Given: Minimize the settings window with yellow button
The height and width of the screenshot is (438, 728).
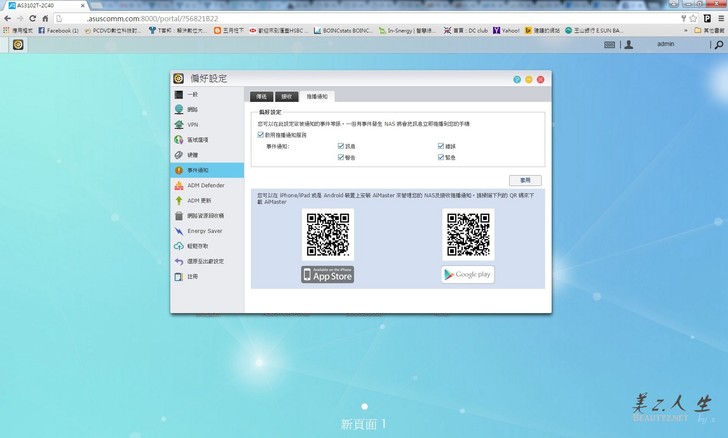Looking at the screenshot, I should [x=529, y=79].
